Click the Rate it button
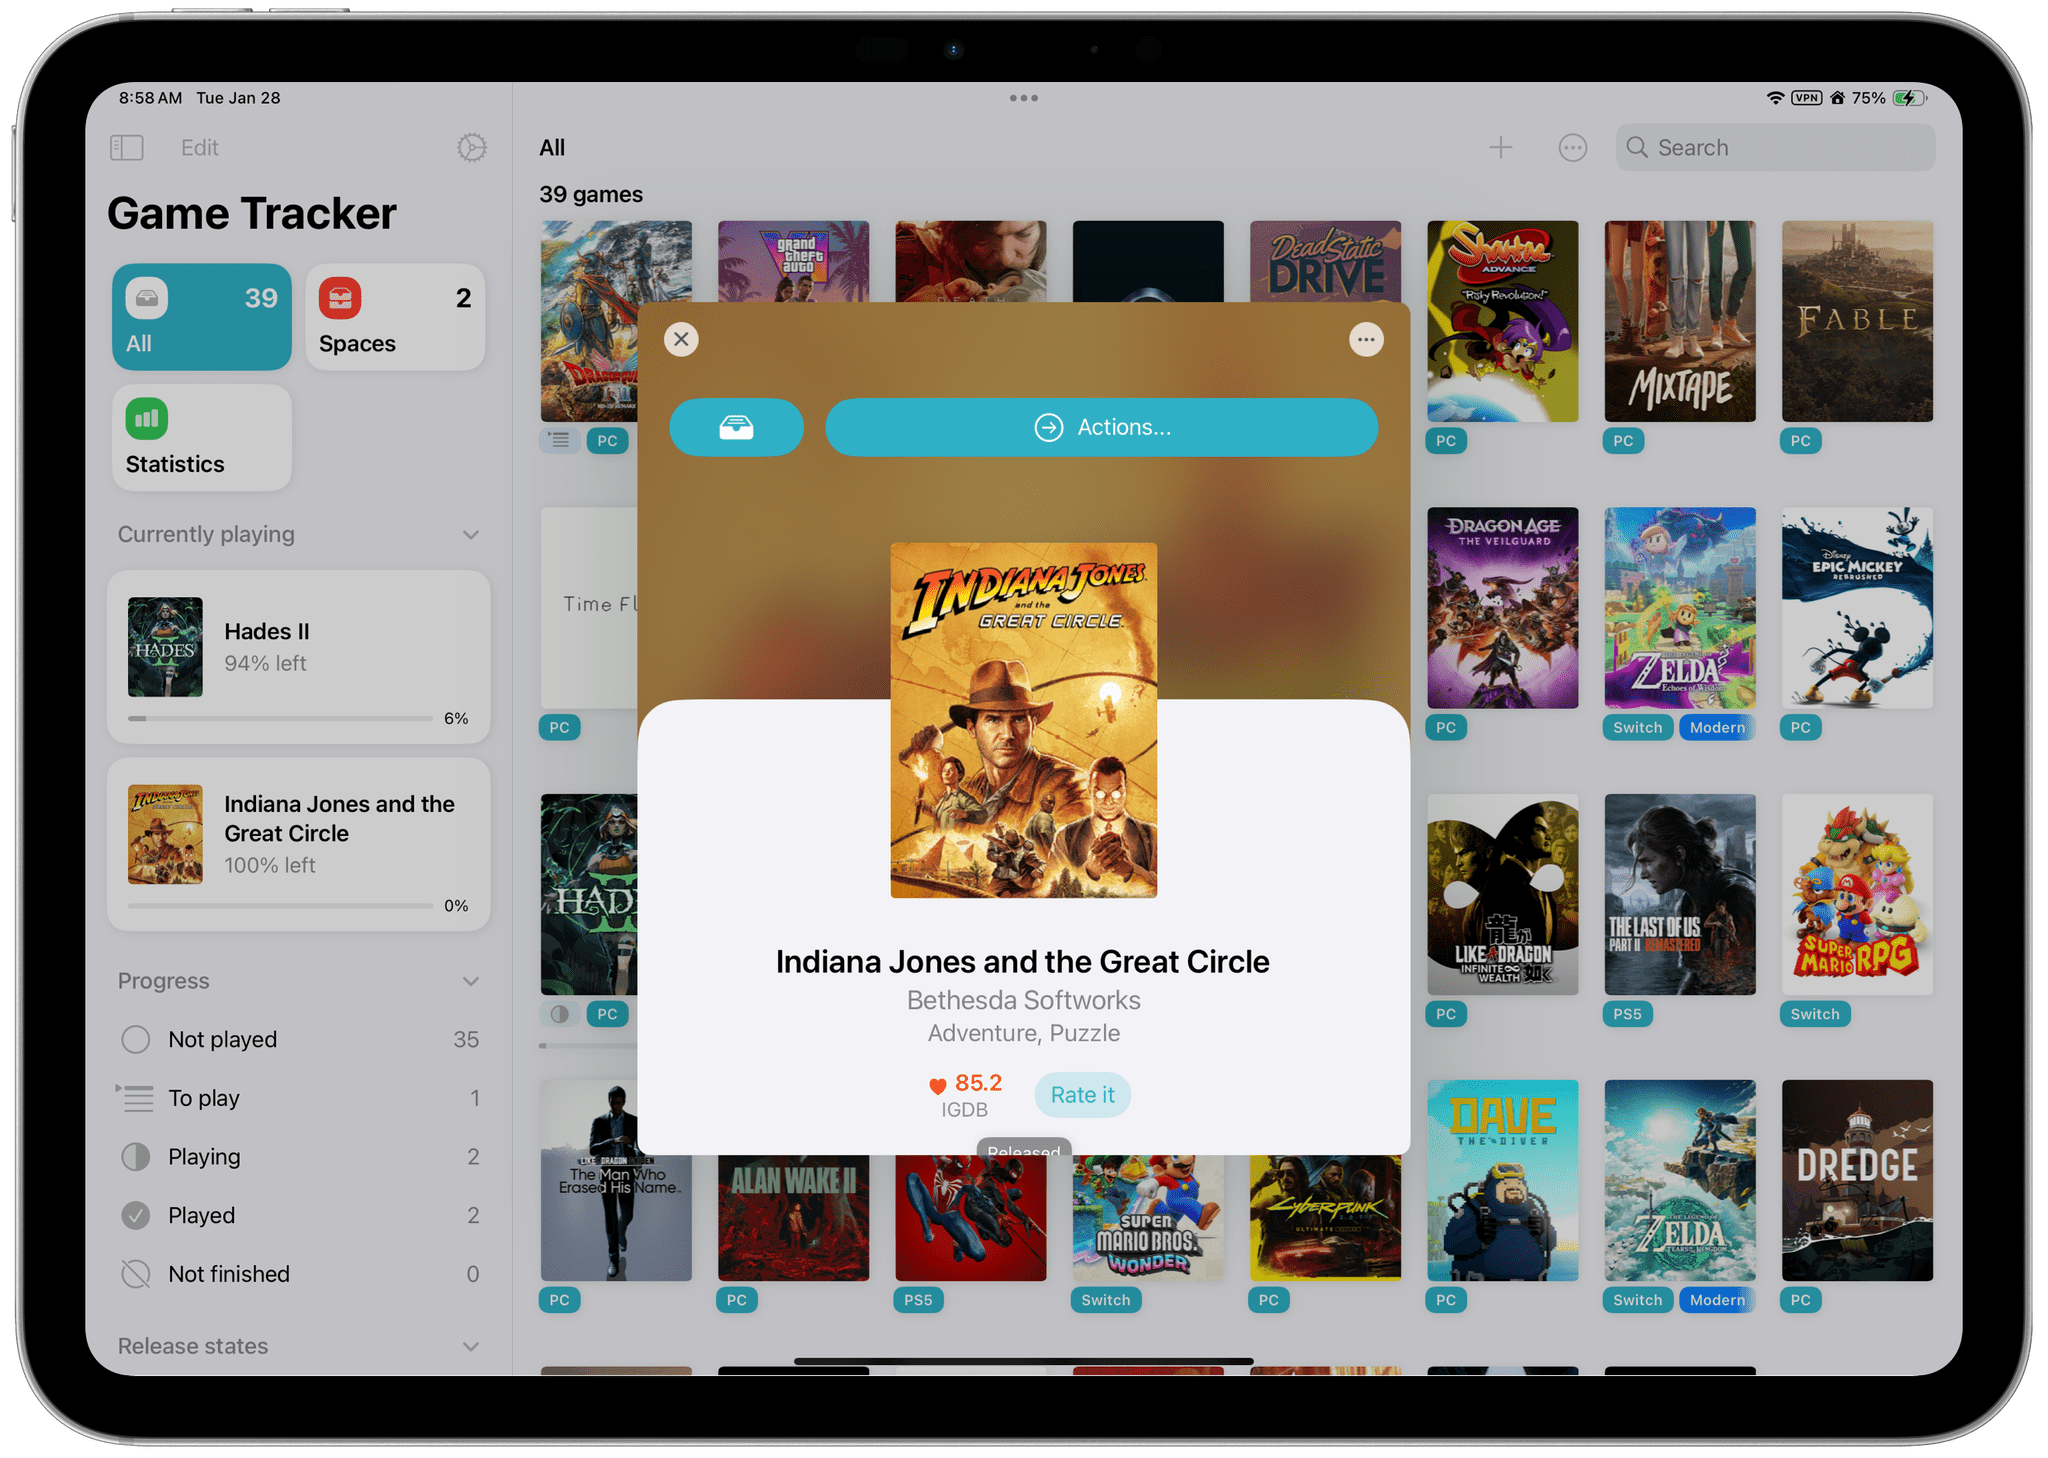 coord(1082,1095)
